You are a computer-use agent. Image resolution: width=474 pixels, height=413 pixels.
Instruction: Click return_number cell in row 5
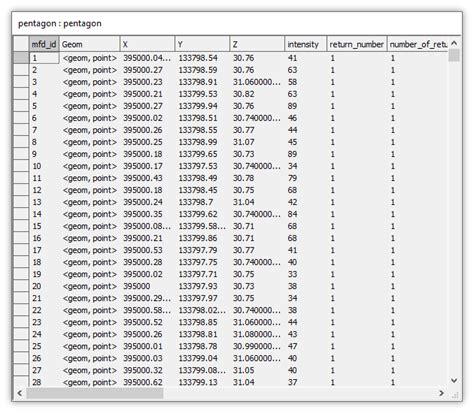357,106
